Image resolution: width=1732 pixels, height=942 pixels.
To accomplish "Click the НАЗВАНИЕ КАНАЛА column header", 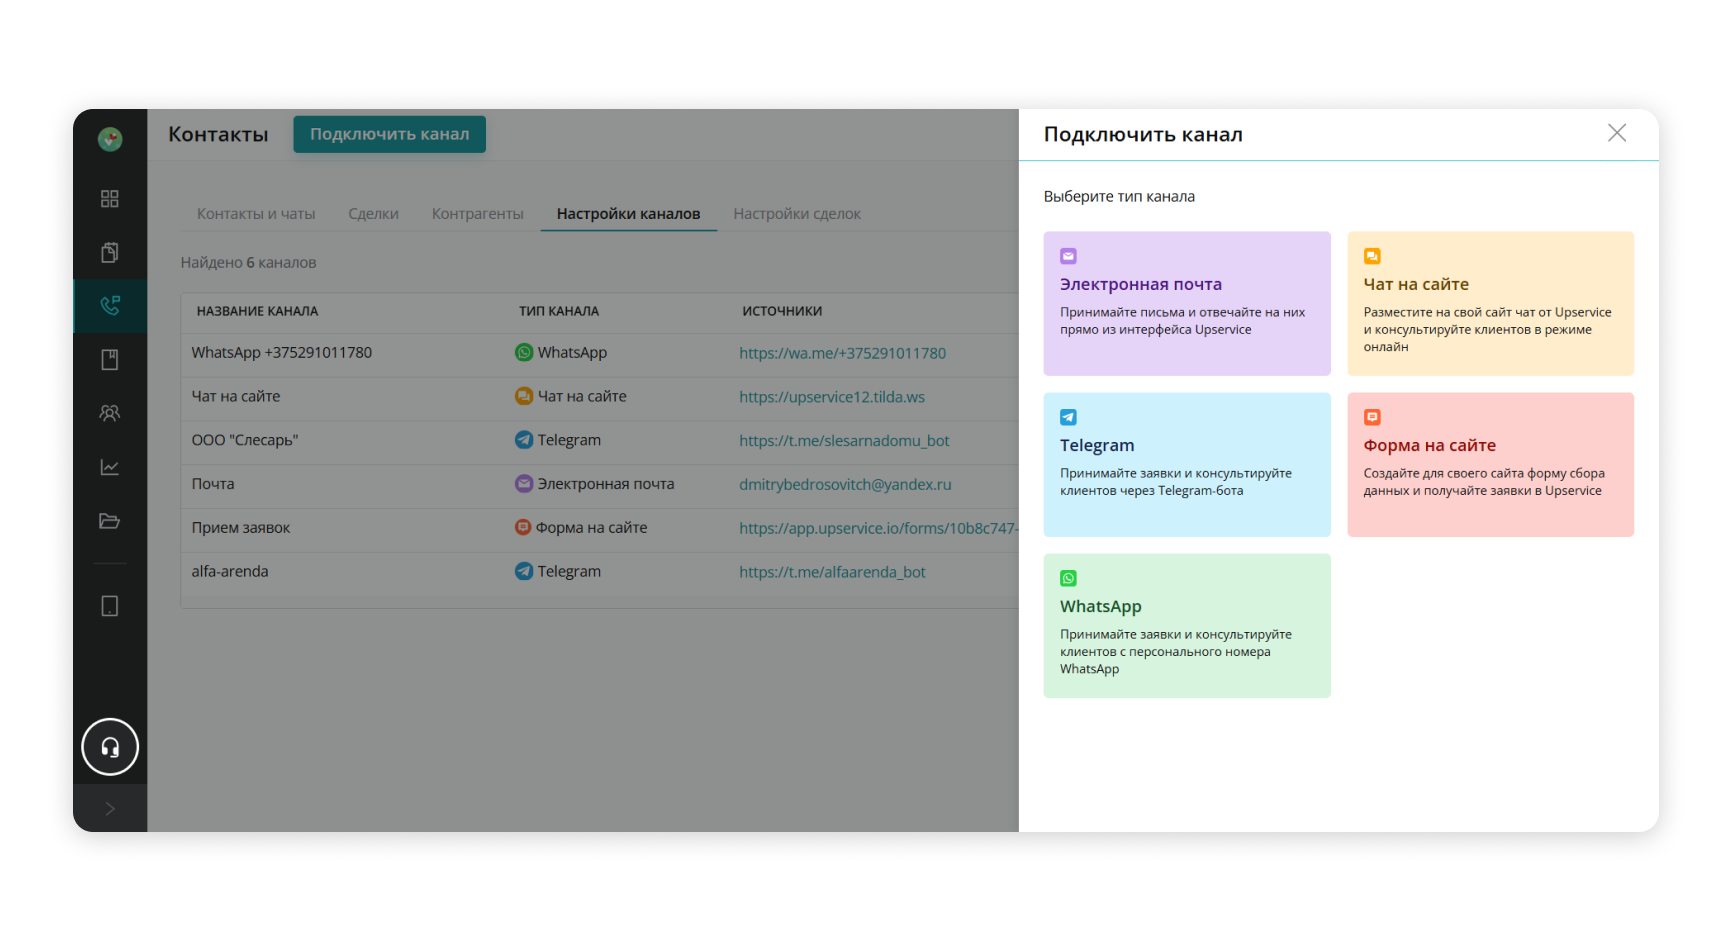I will pyautogui.click(x=257, y=312).
